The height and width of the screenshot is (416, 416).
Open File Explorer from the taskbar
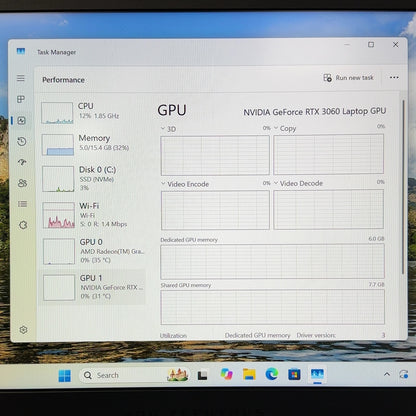(x=249, y=374)
